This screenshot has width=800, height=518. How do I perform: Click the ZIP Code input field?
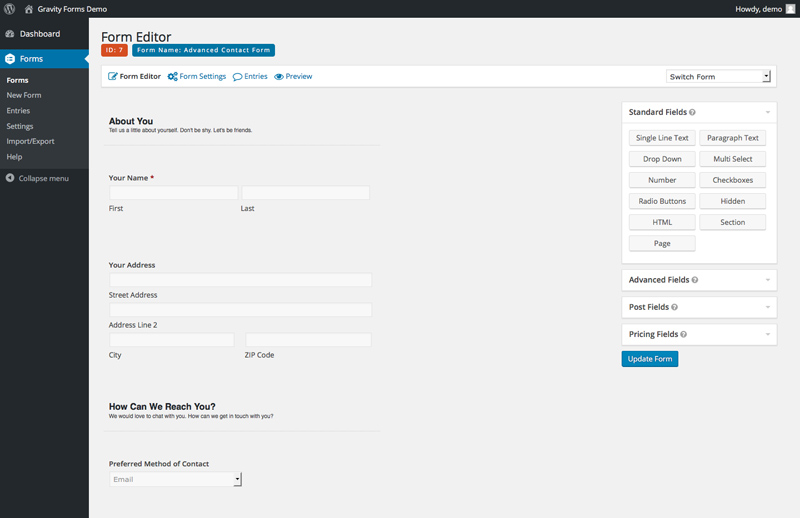[x=308, y=340]
